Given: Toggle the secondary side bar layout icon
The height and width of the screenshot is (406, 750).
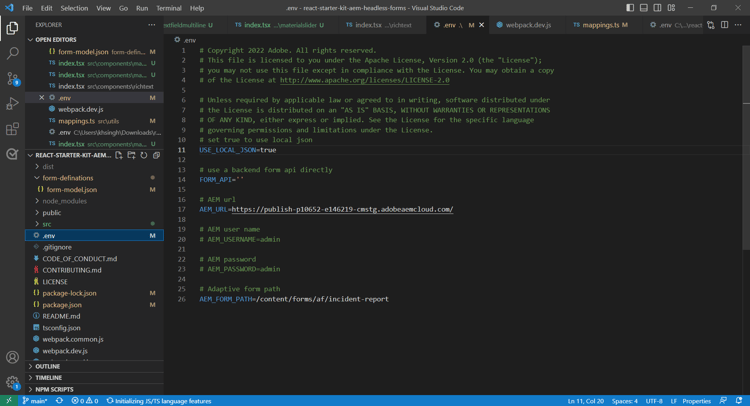Looking at the screenshot, I should pos(658,8).
